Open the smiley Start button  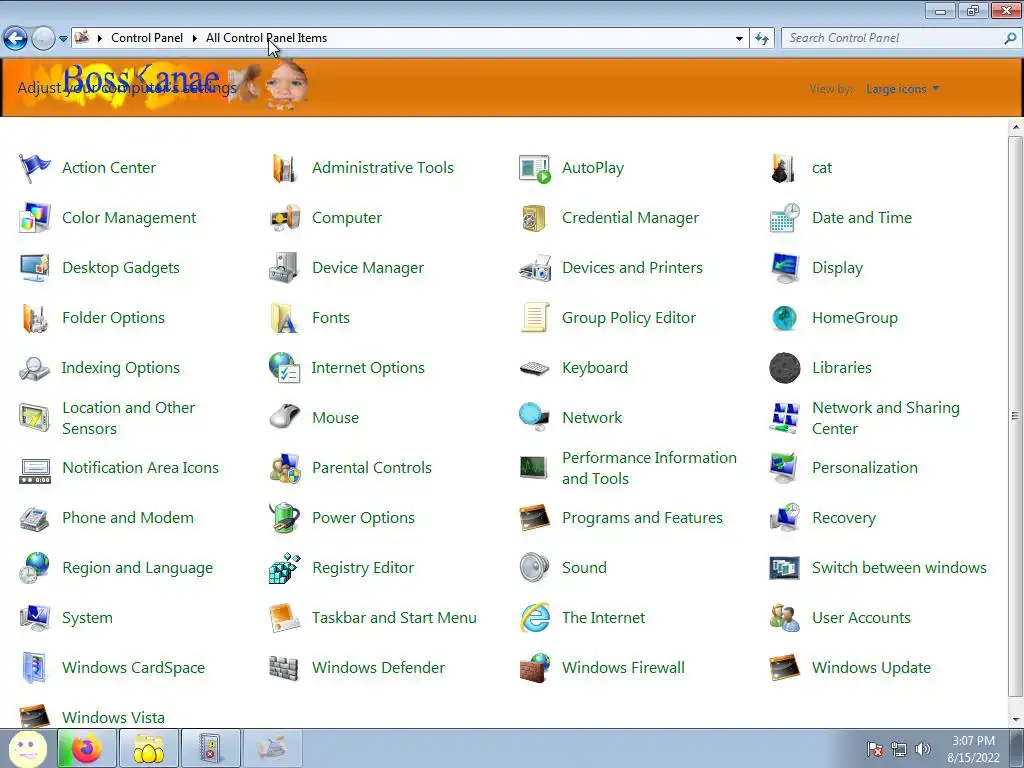coord(27,748)
